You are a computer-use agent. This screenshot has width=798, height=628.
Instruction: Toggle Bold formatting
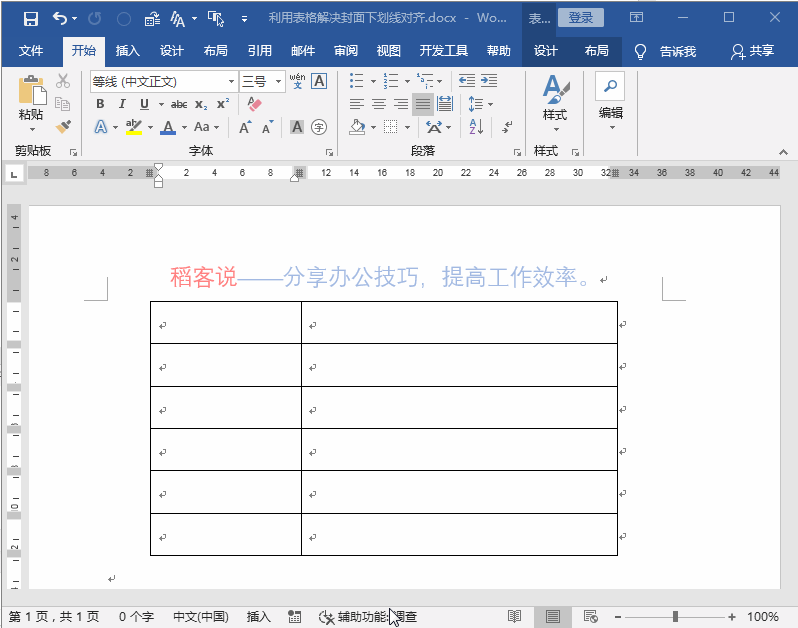100,104
